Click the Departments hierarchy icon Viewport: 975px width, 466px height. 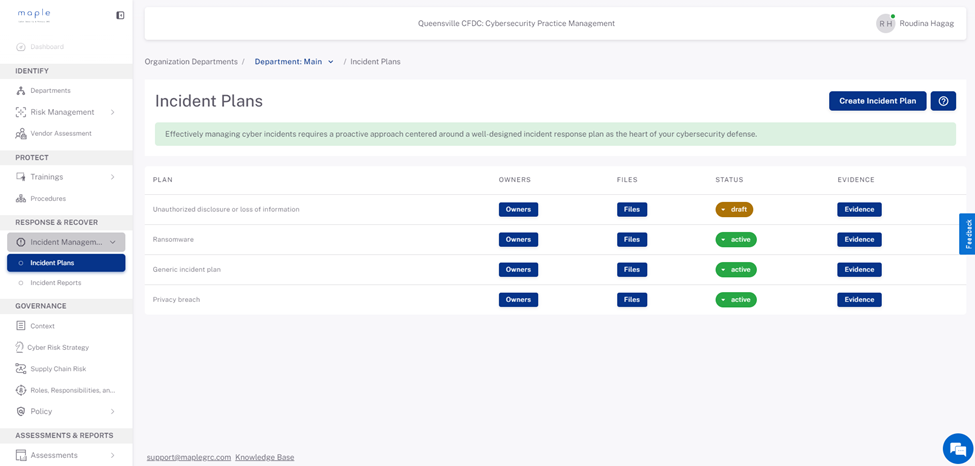21,91
